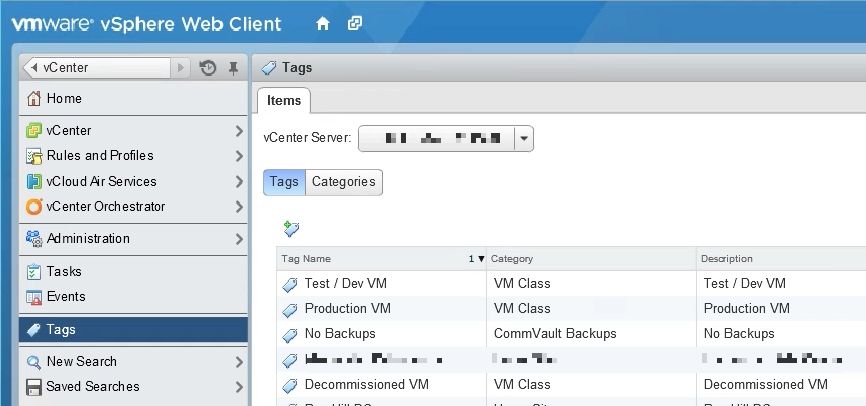Select the Items tab

pos(284,101)
